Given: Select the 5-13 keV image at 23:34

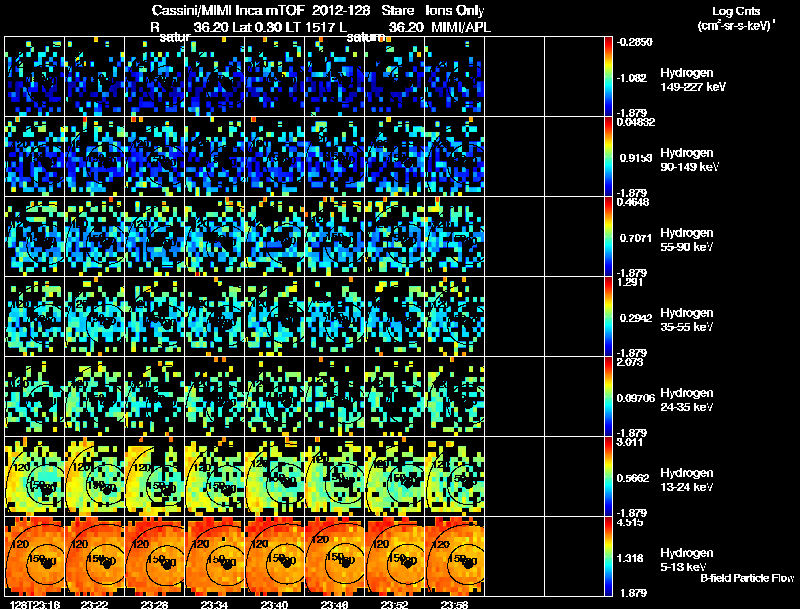Looking at the screenshot, I should tap(215, 556).
